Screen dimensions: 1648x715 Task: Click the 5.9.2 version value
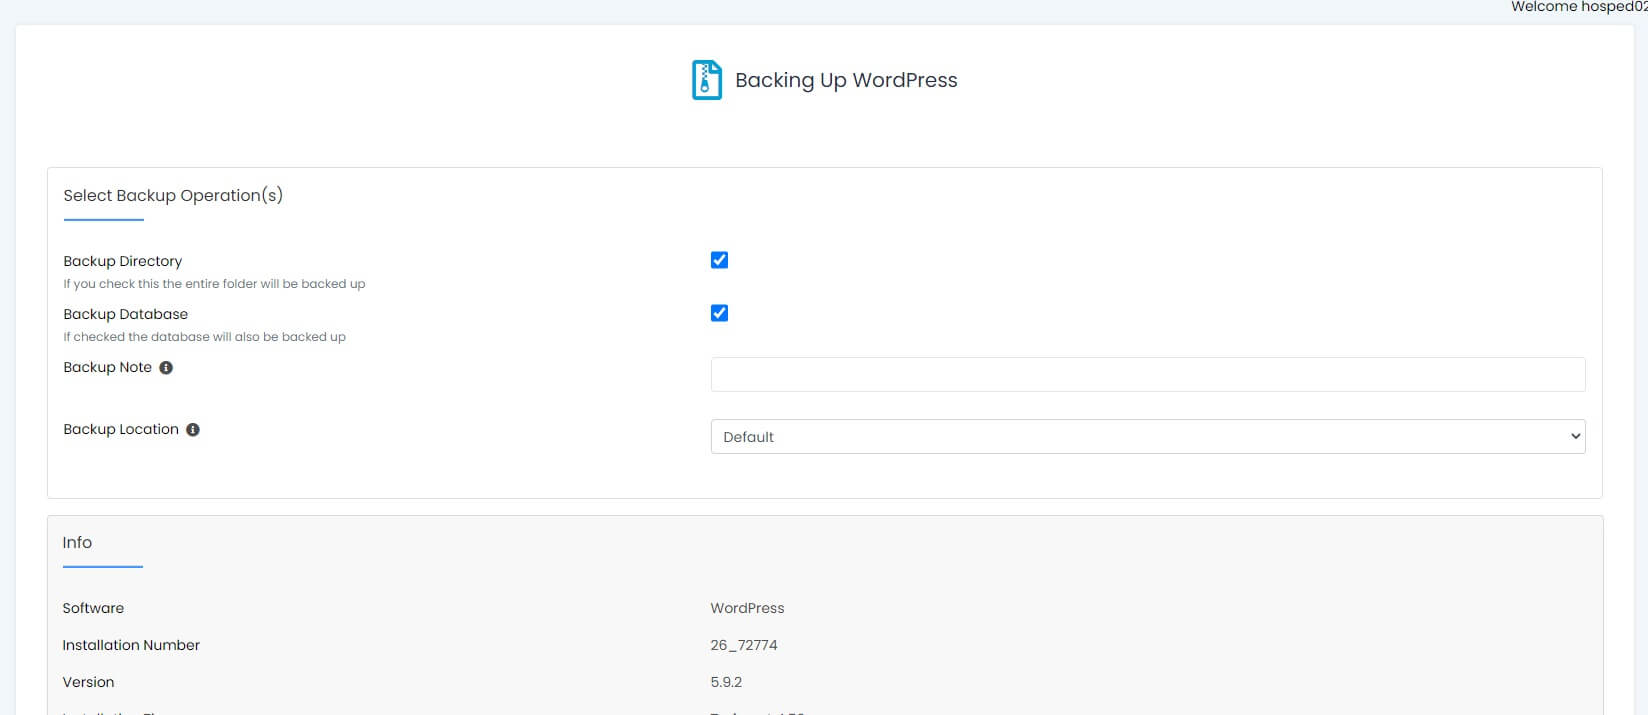pyautogui.click(x=726, y=682)
